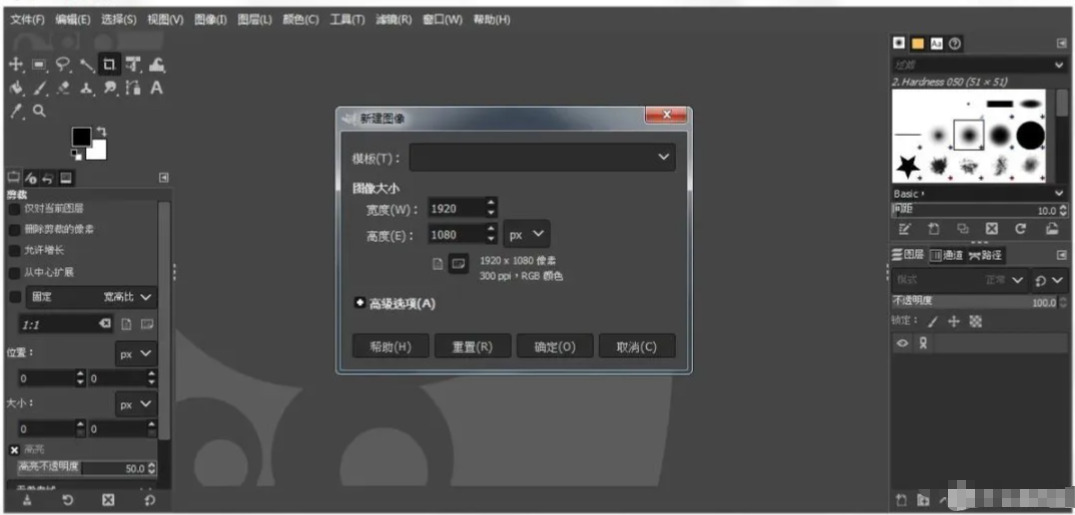1075x515 pixels.
Task: Click the 取消(C) button
Action: 637,346
